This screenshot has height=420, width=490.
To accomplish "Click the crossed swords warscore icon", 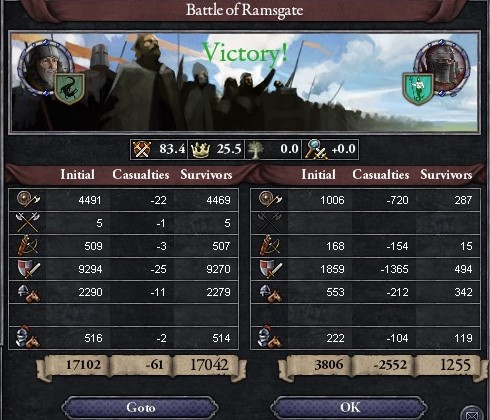I will tap(142, 149).
